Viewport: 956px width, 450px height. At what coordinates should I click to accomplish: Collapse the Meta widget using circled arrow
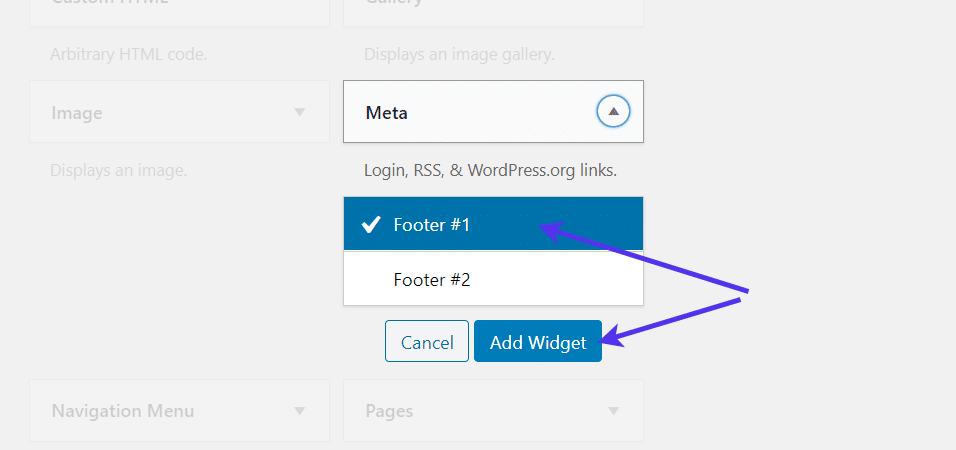click(612, 112)
